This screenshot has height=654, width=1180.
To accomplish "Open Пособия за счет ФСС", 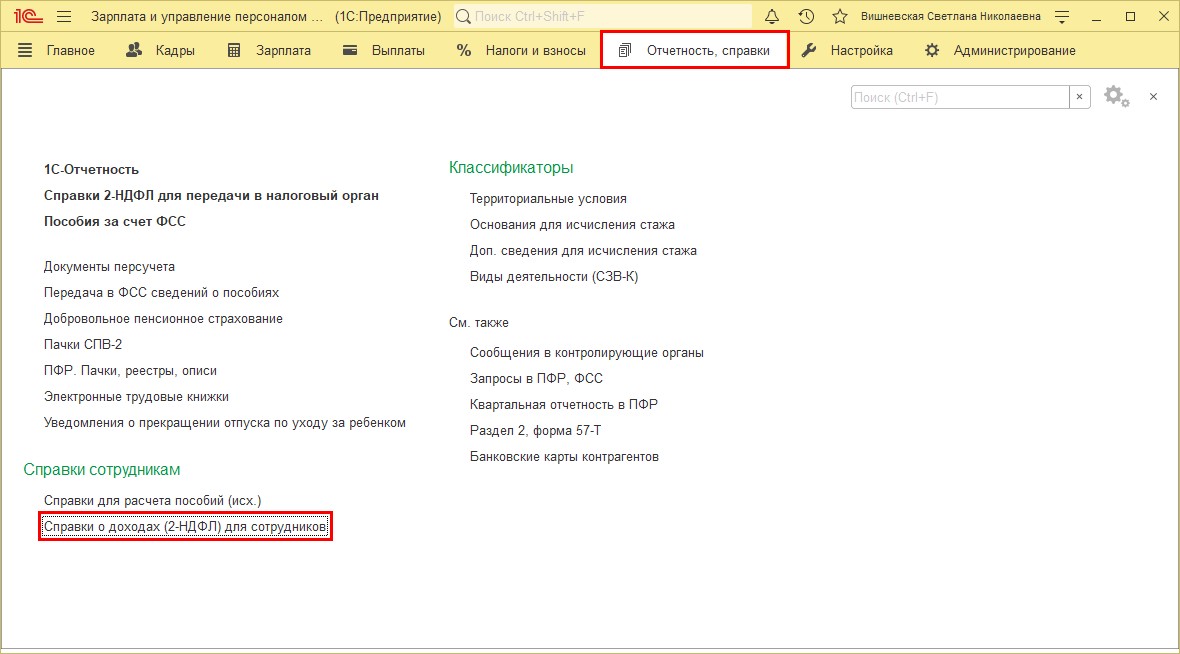I will pyautogui.click(x=114, y=221).
